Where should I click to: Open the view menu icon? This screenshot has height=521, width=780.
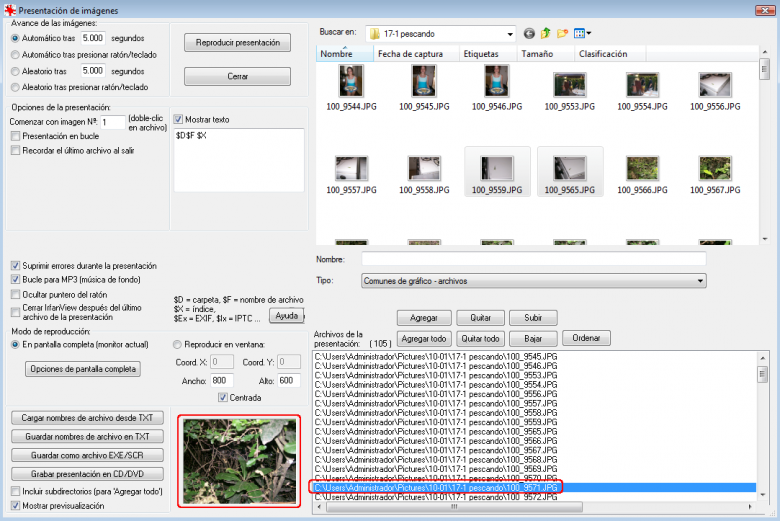pos(582,33)
